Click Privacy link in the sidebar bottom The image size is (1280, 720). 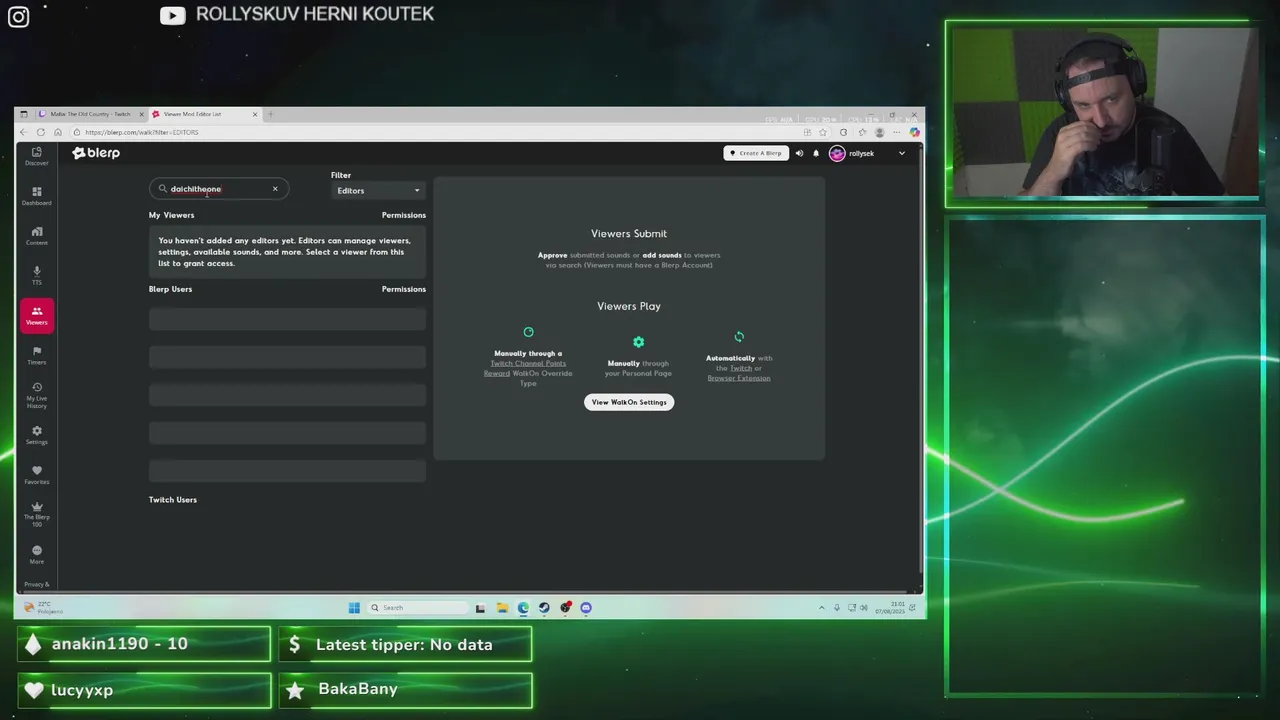(x=37, y=584)
